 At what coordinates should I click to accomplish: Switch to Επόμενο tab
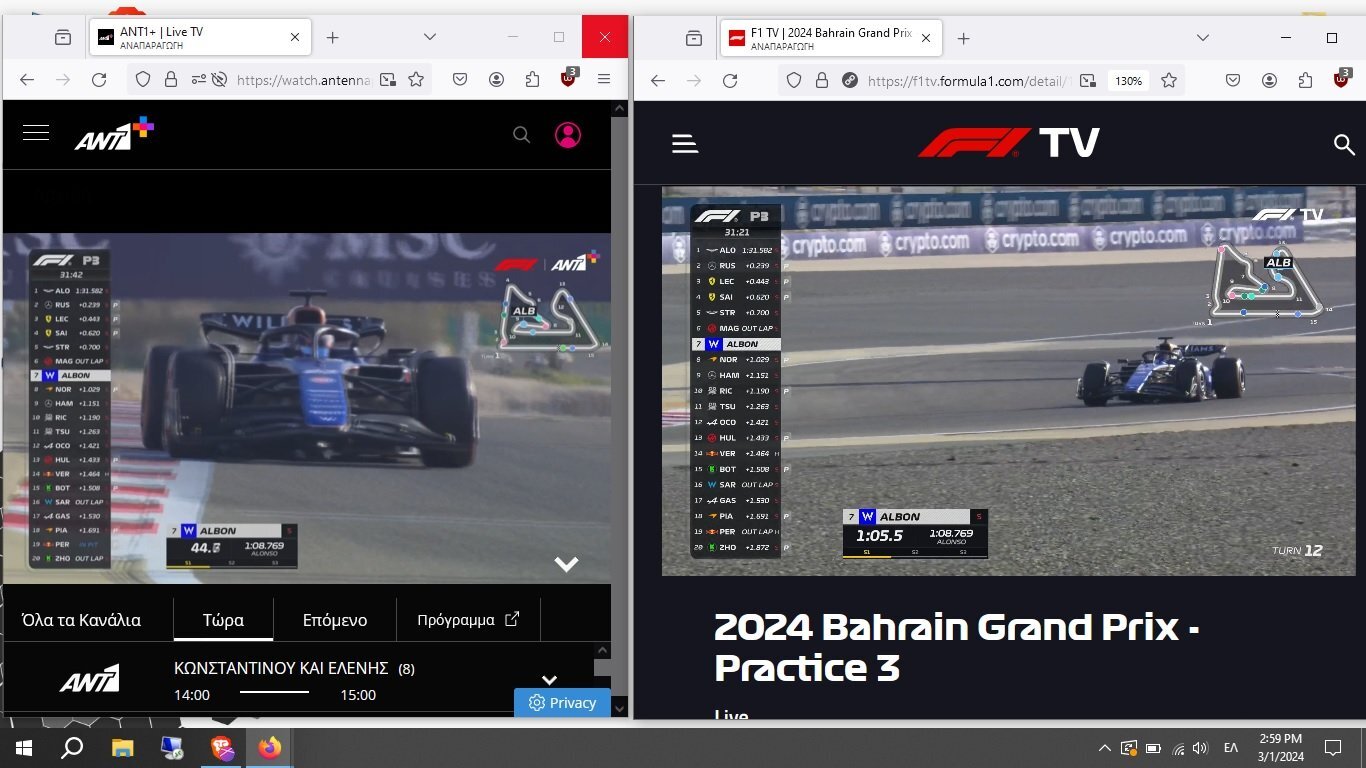click(335, 620)
